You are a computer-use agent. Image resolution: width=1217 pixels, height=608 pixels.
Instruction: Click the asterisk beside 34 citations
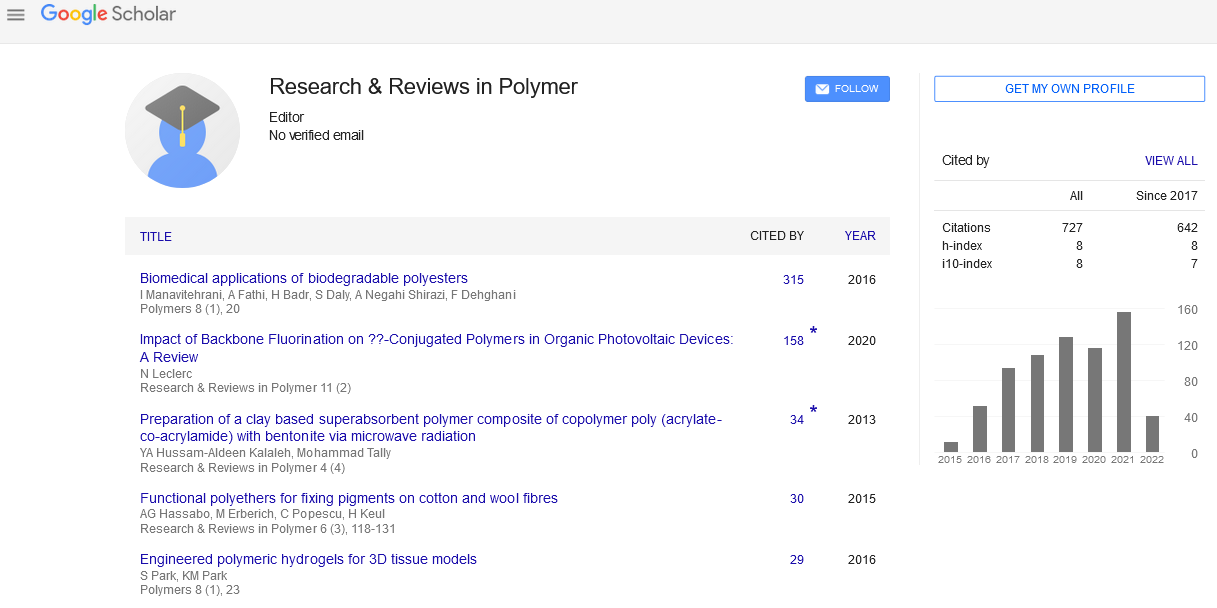[813, 411]
